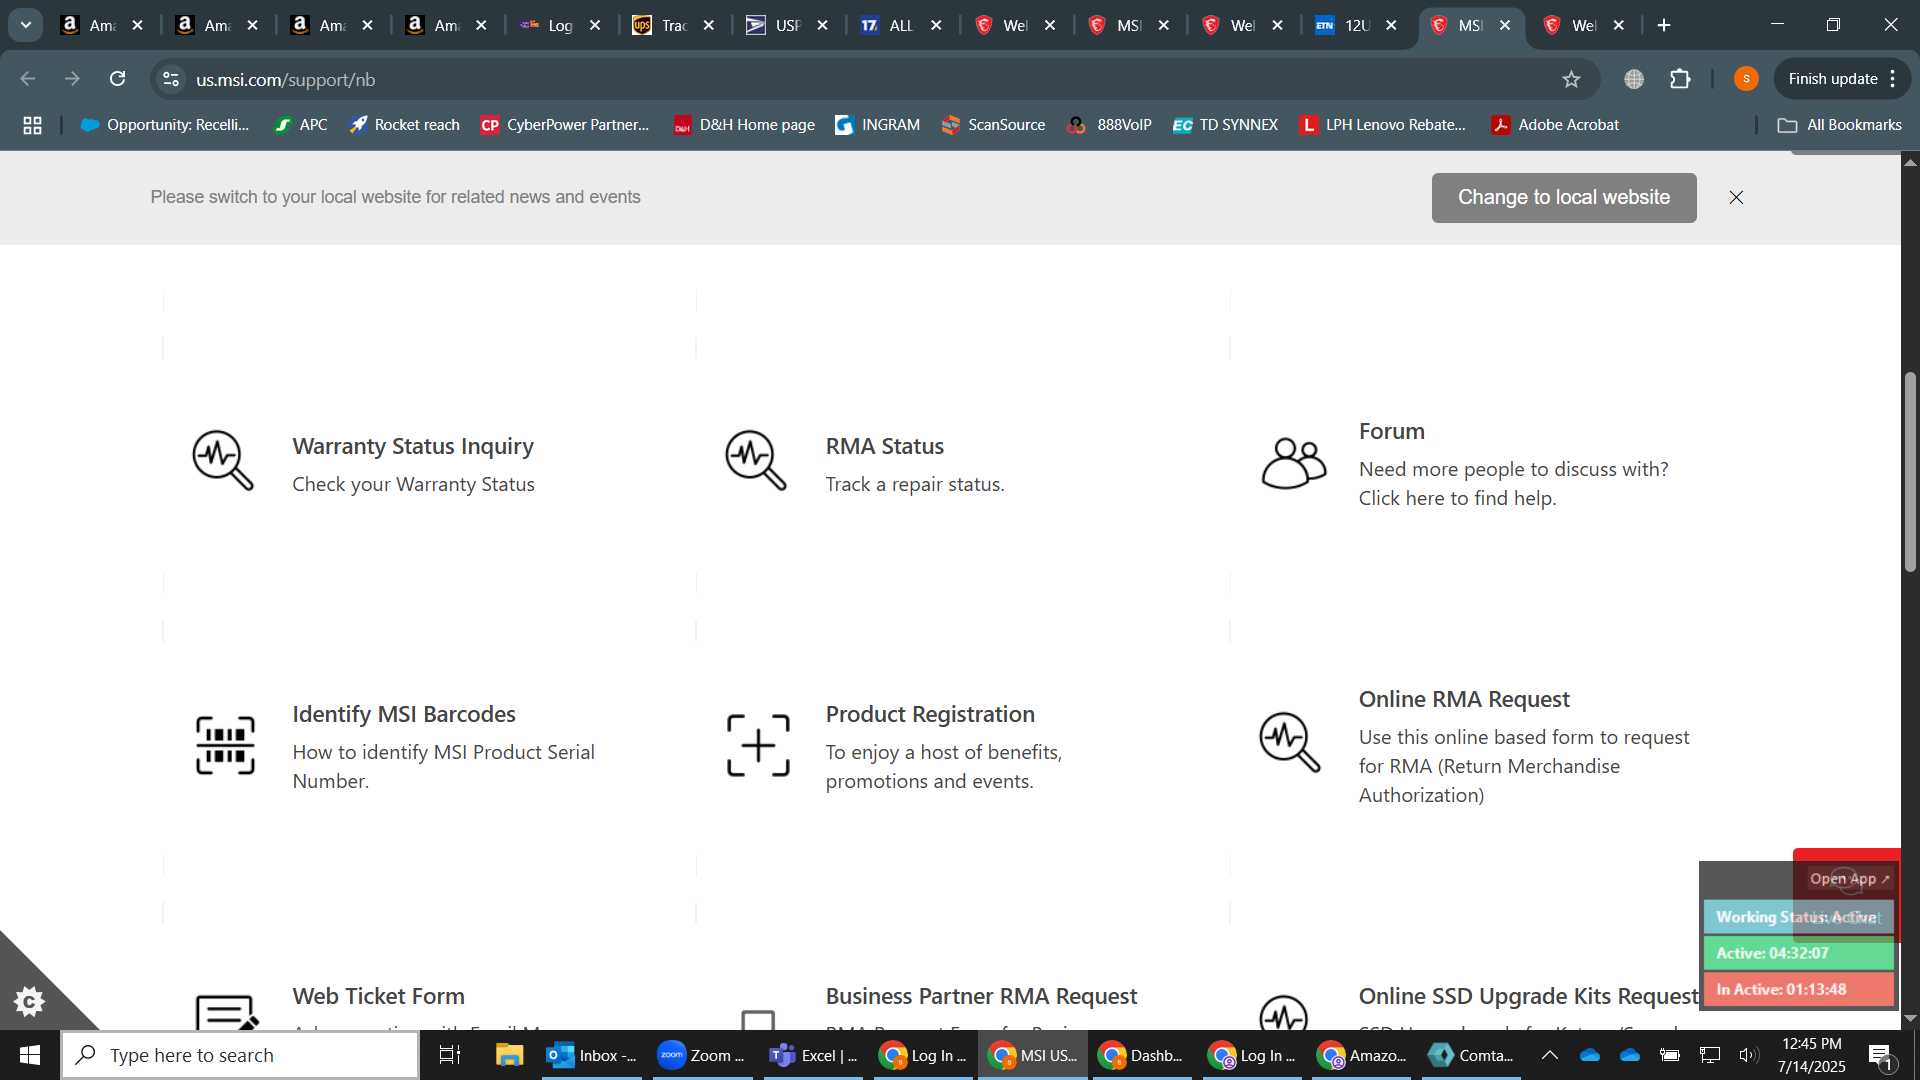1920x1080 pixels.
Task: Expand the tab search dropdown
Action: (x=26, y=25)
